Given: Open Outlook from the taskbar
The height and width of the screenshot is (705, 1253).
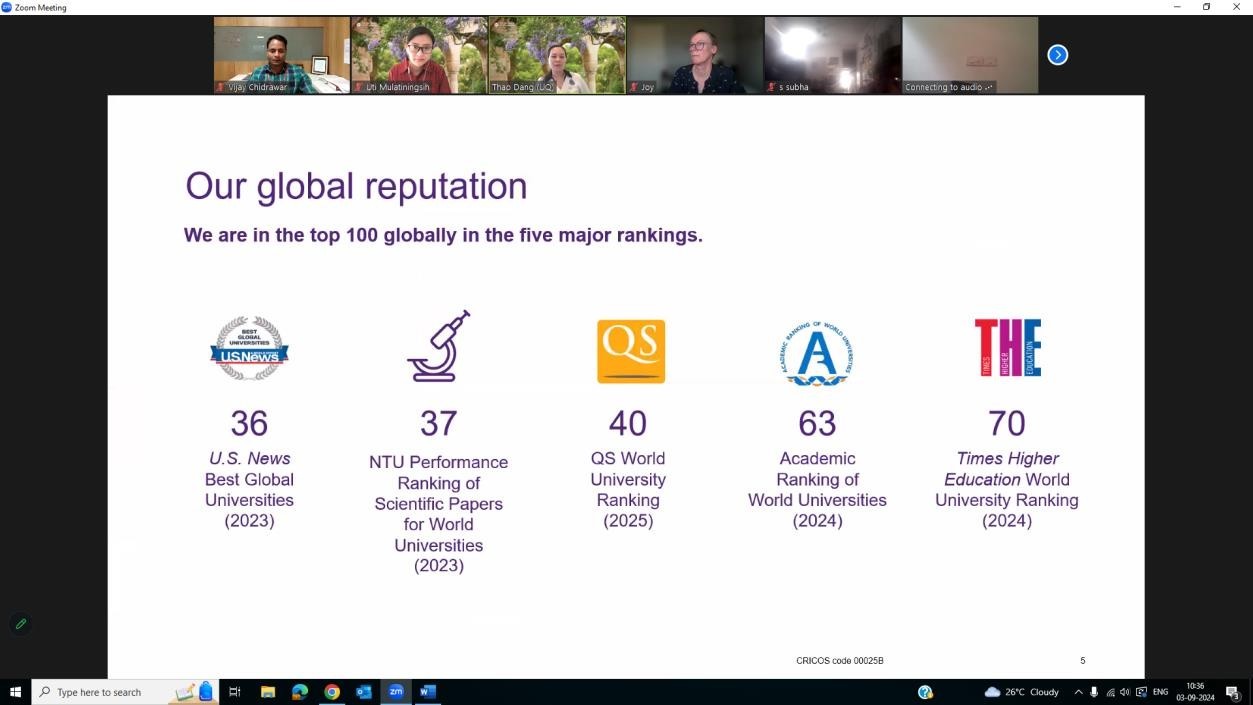Looking at the screenshot, I should pyautogui.click(x=364, y=692).
